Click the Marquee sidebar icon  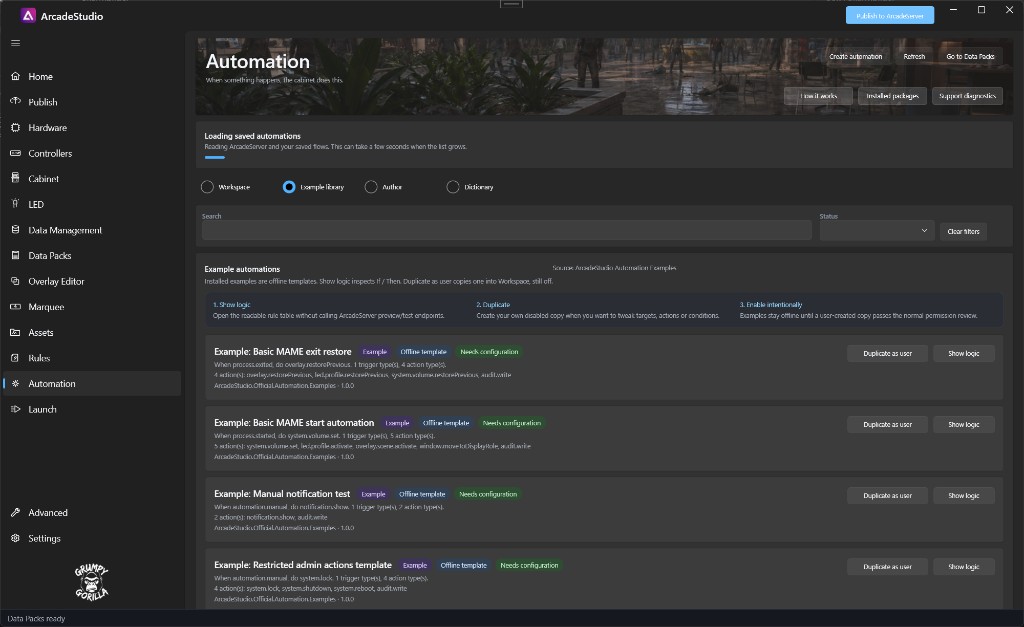pos(16,306)
